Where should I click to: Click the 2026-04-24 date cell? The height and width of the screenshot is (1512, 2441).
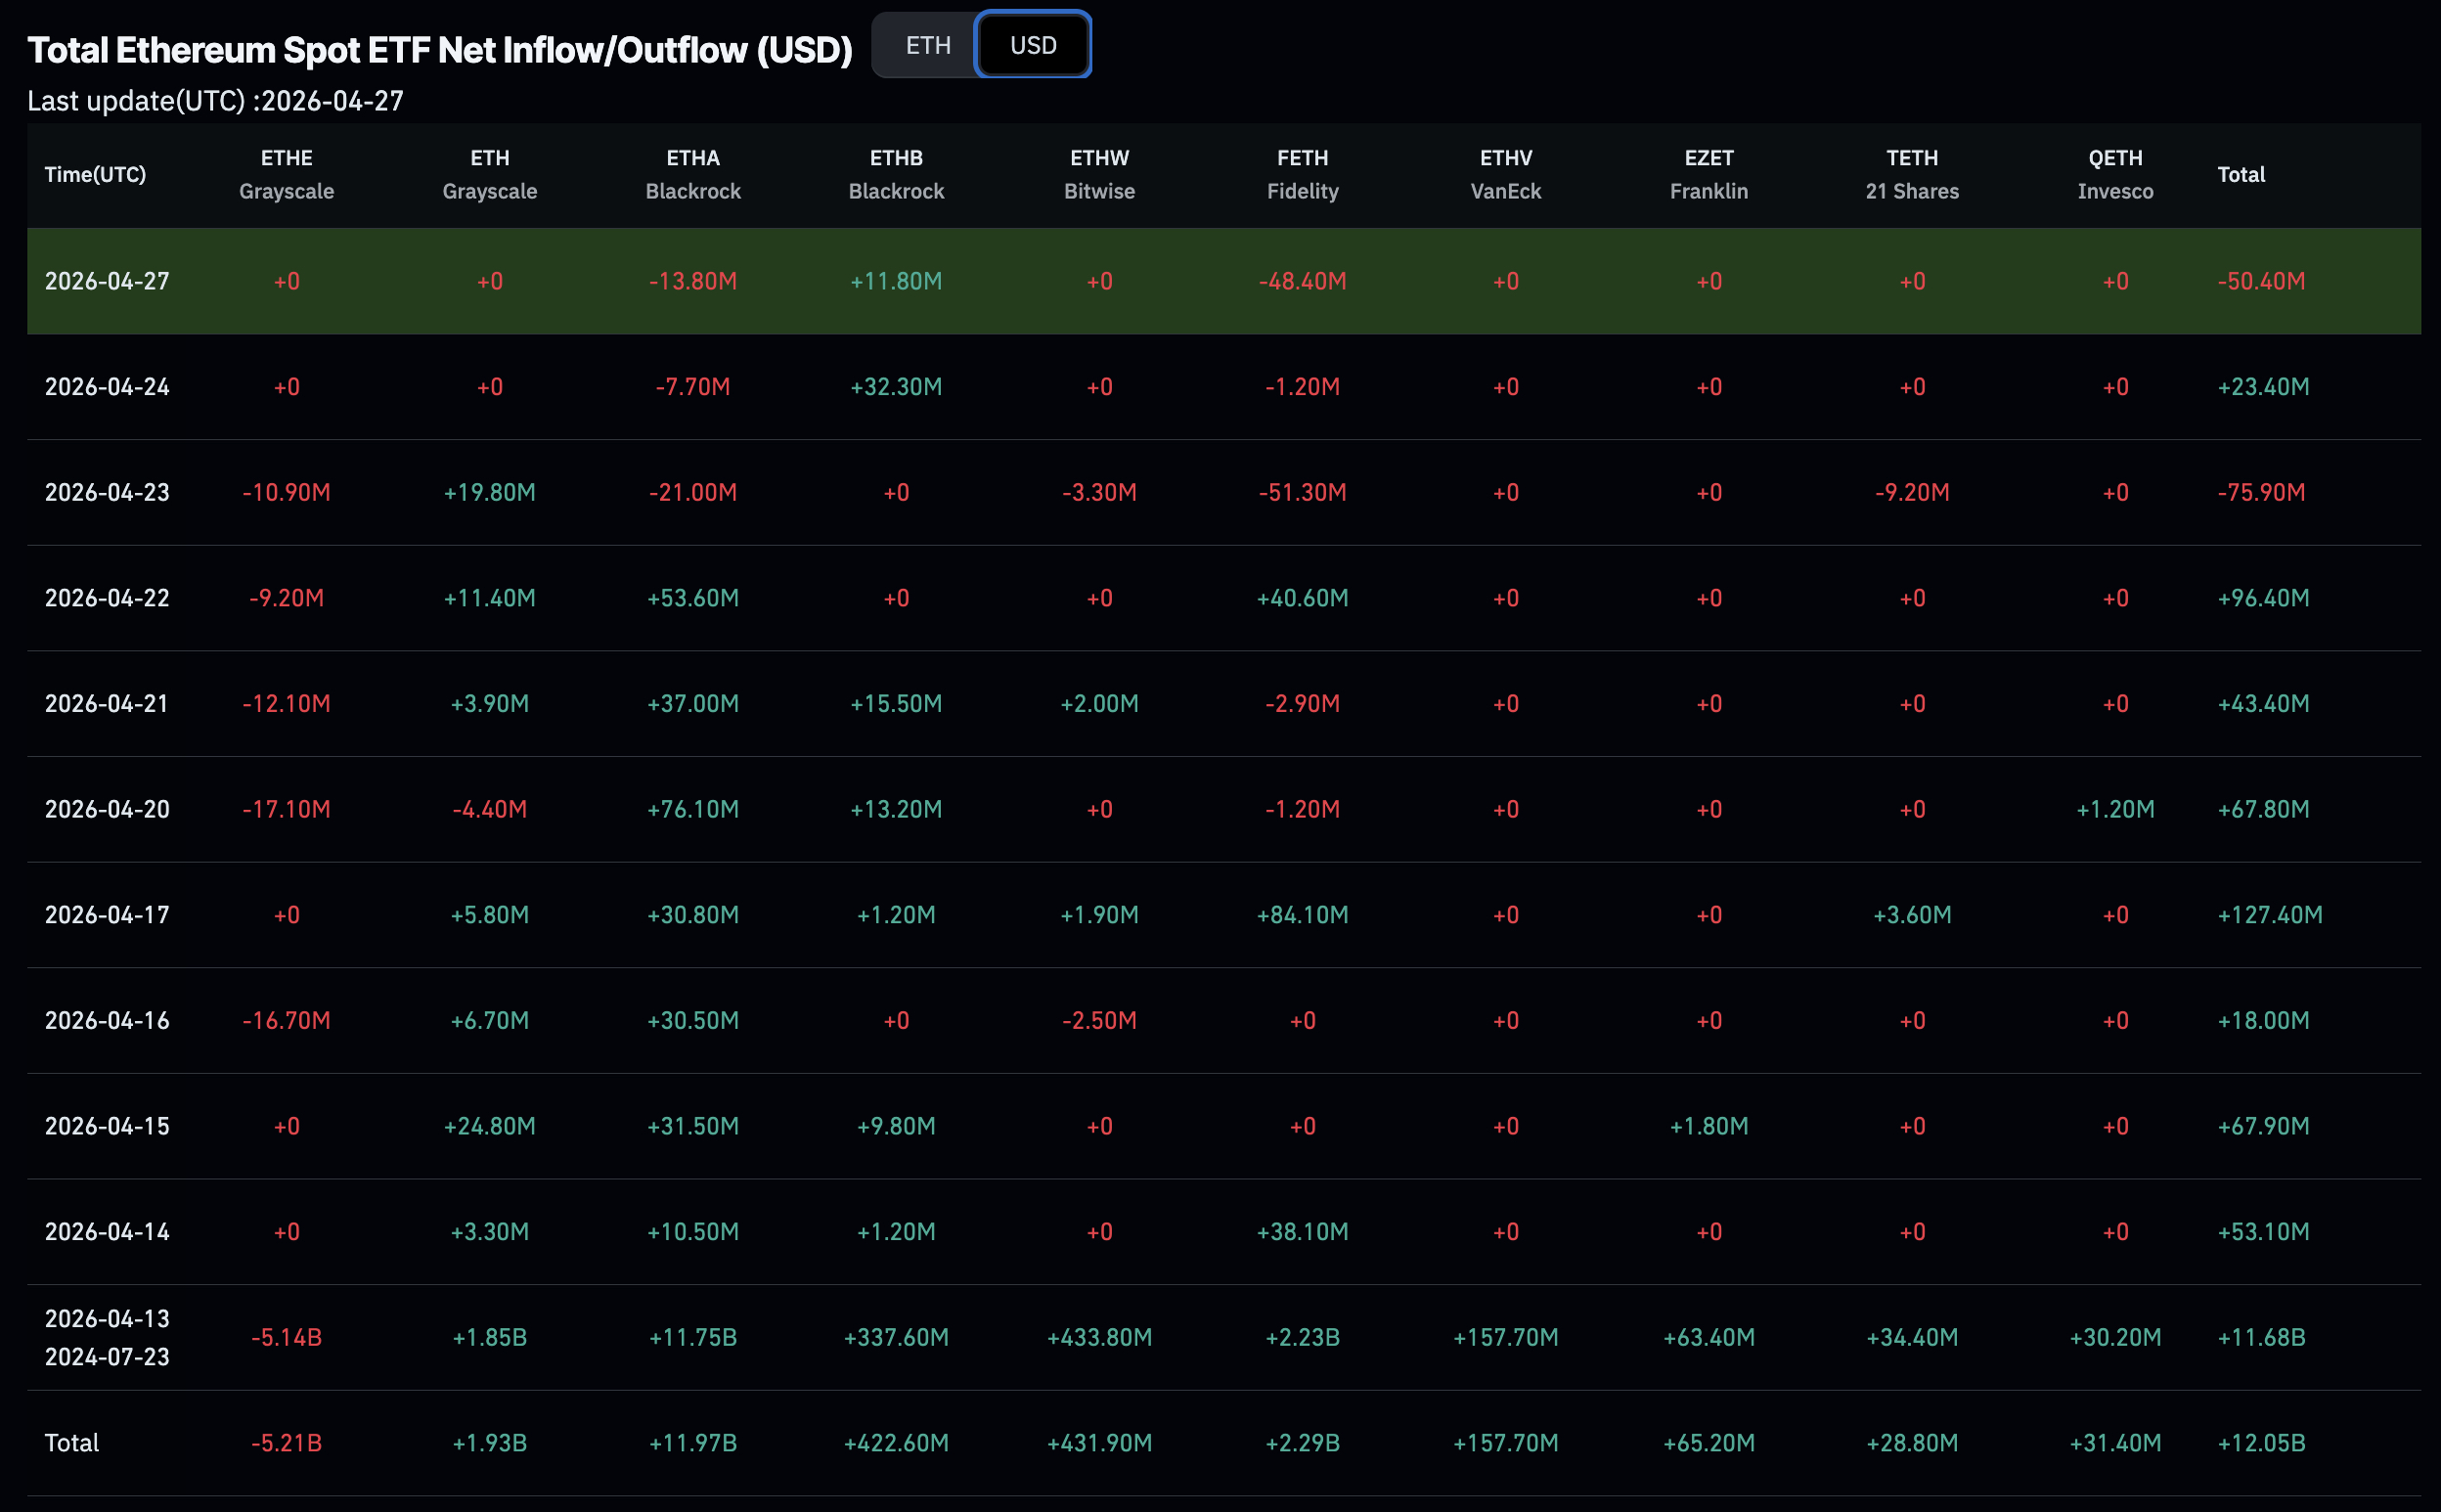(107, 387)
